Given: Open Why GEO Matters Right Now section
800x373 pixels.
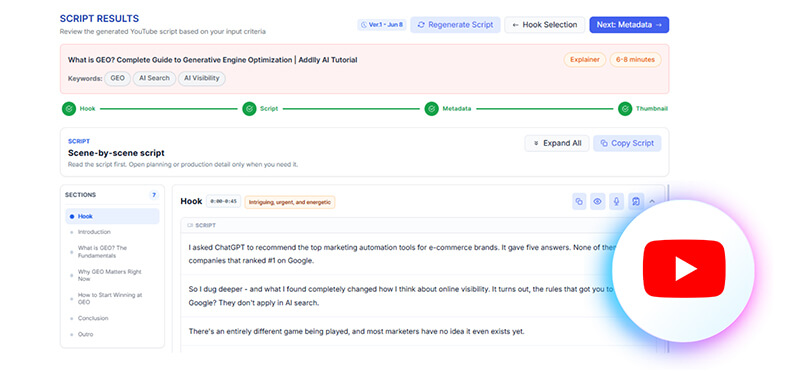Looking at the screenshot, I should tap(109, 276).
